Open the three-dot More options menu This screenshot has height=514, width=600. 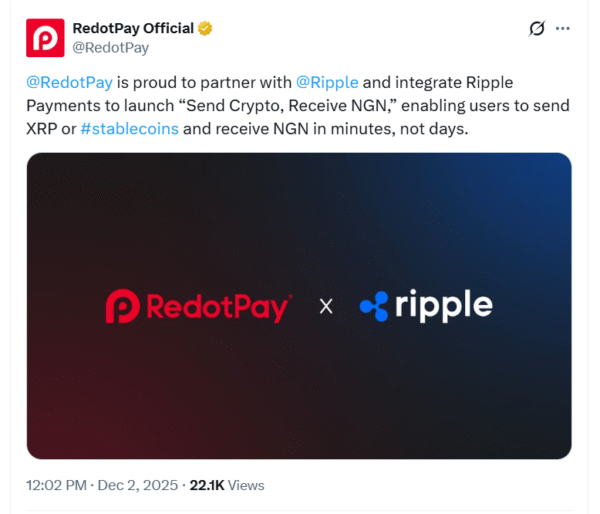(x=563, y=29)
